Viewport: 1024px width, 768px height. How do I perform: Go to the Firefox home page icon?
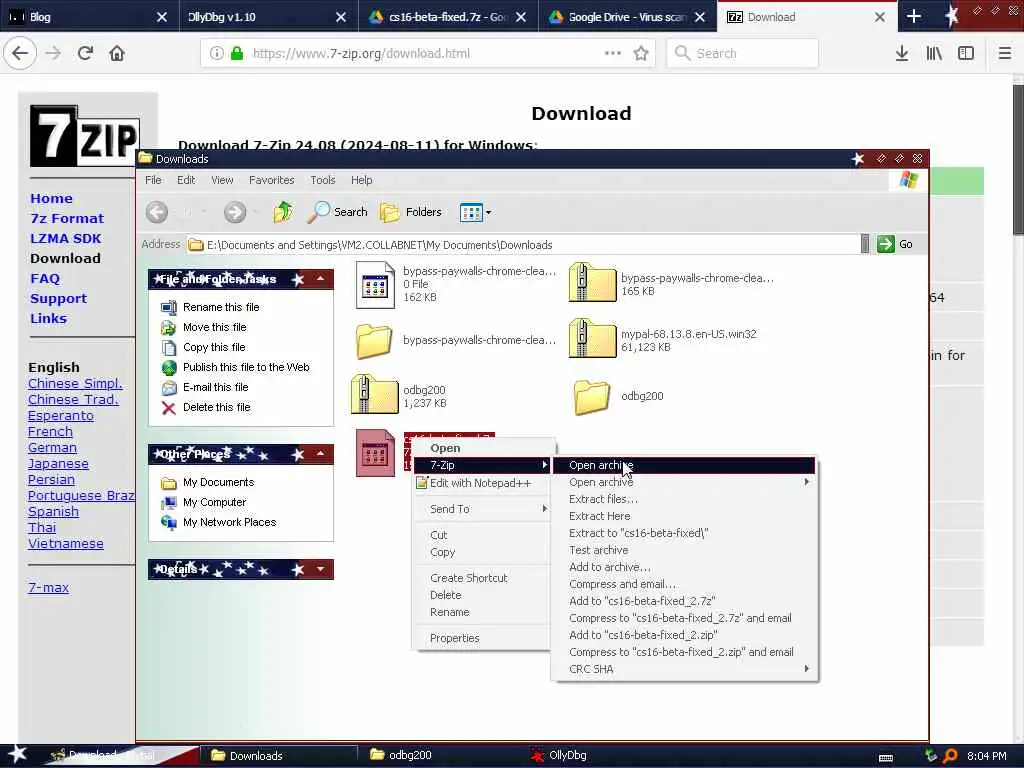[117, 53]
